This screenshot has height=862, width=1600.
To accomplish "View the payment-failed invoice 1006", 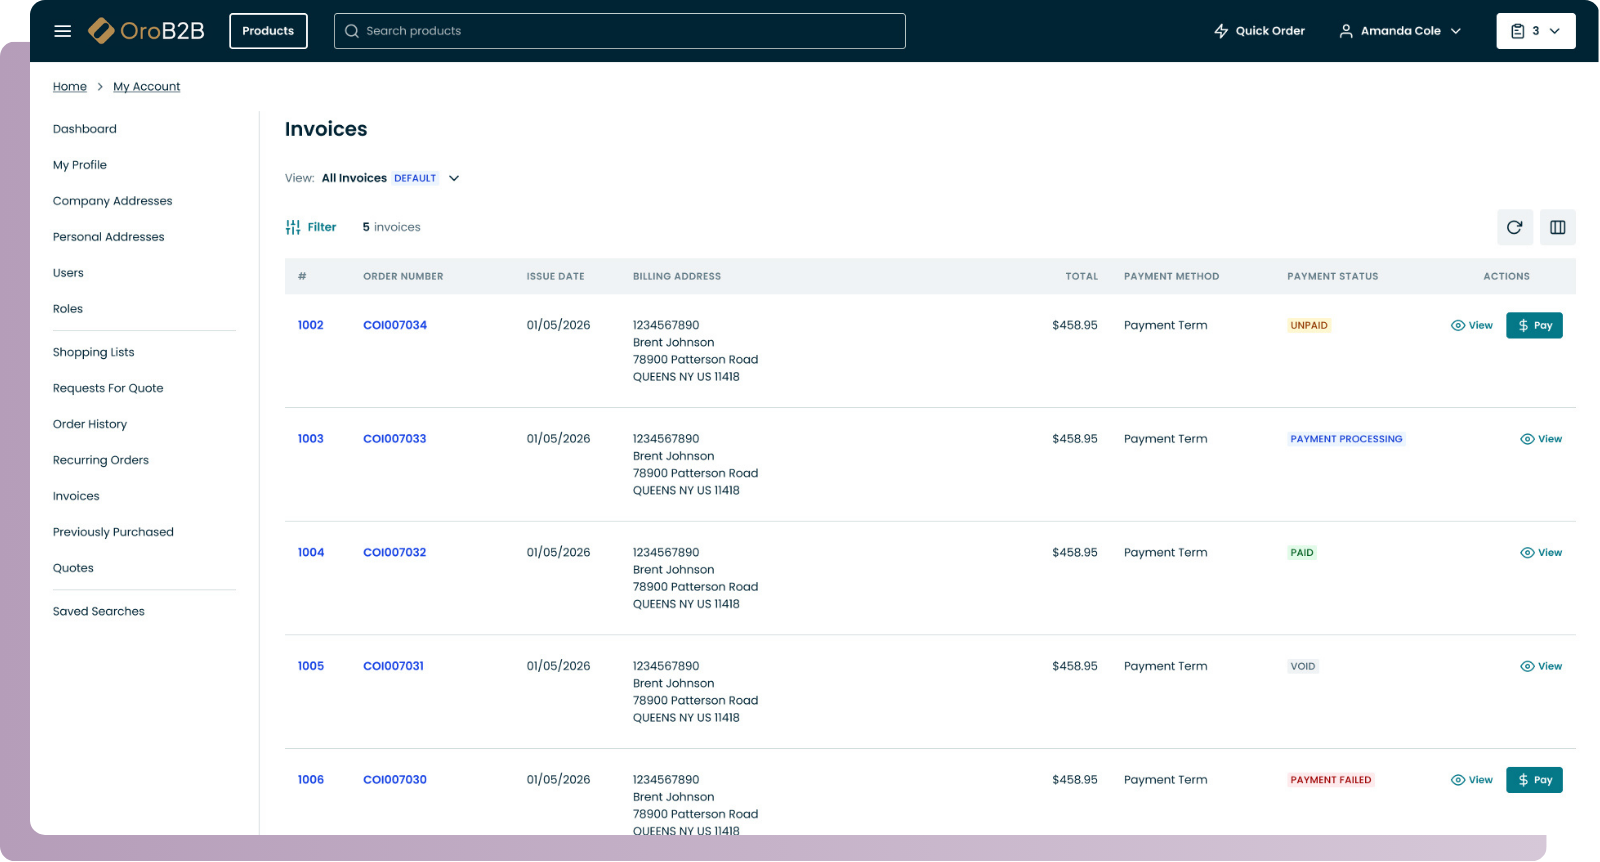I will tap(1471, 780).
